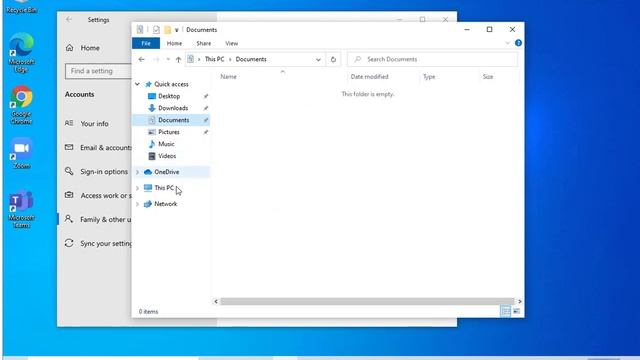The image size is (640, 360).
Task: Open Google Chrome desktop shortcut
Action: [x=21, y=105]
